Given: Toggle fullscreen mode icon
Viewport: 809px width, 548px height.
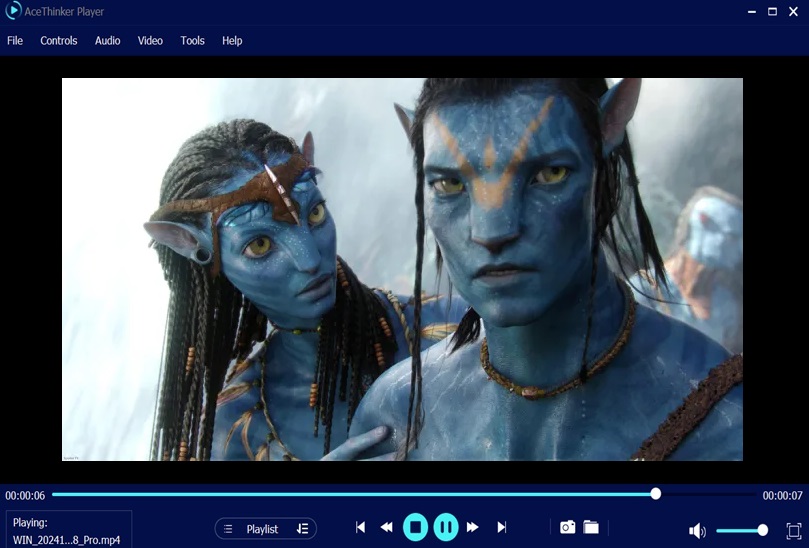Looking at the screenshot, I should coord(794,530).
